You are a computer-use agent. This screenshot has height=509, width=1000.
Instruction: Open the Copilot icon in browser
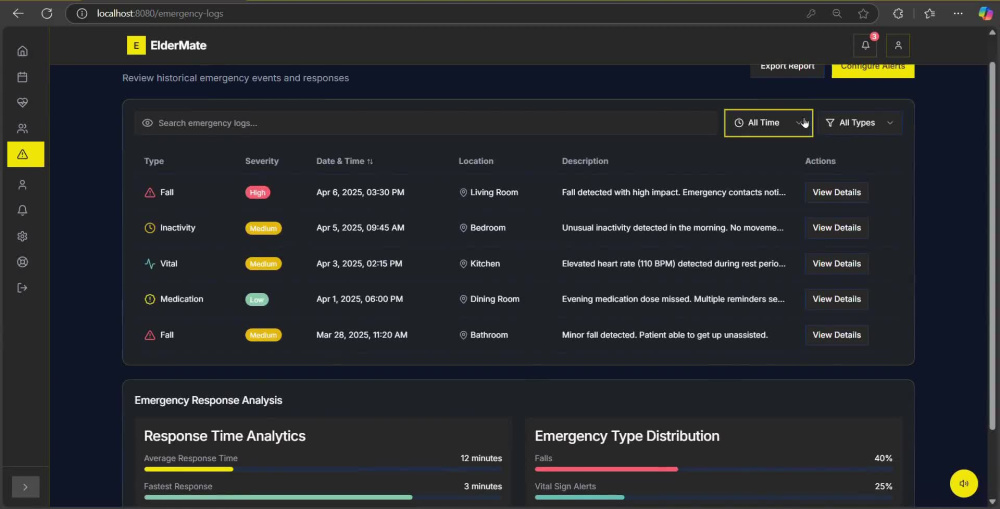pyautogui.click(x=985, y=13)
